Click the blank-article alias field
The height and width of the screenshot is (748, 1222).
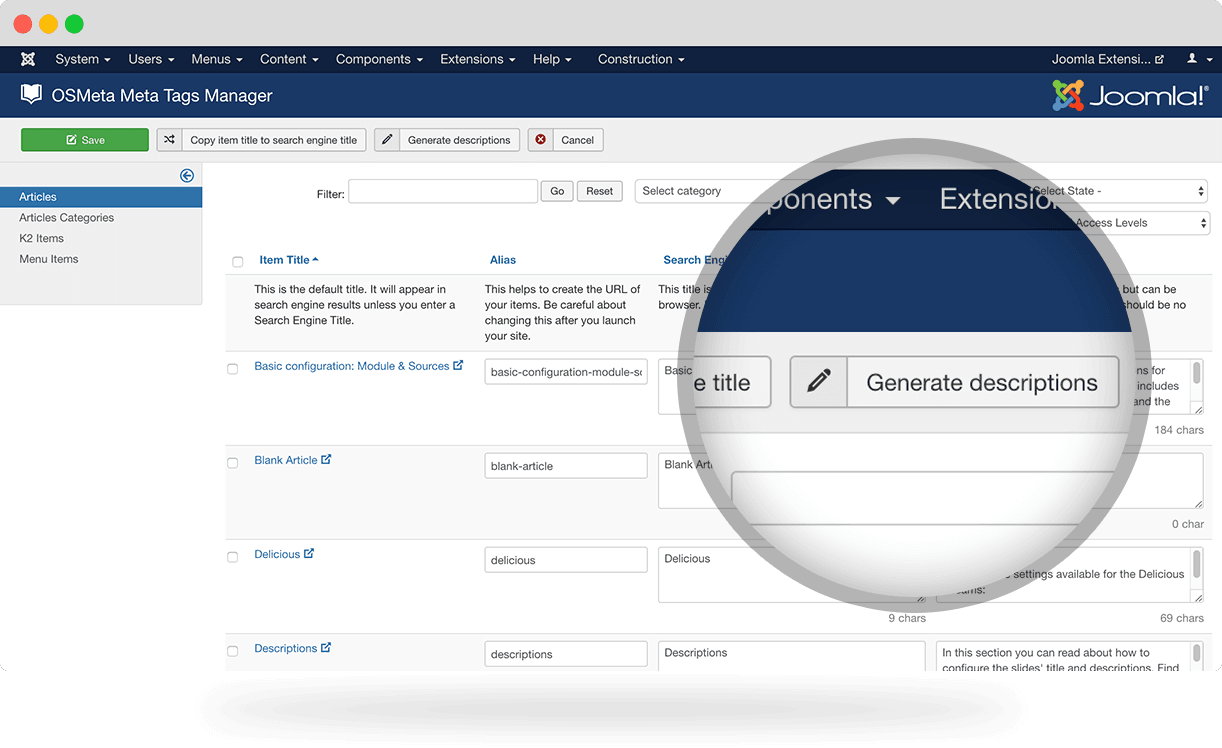coord(566,466)
